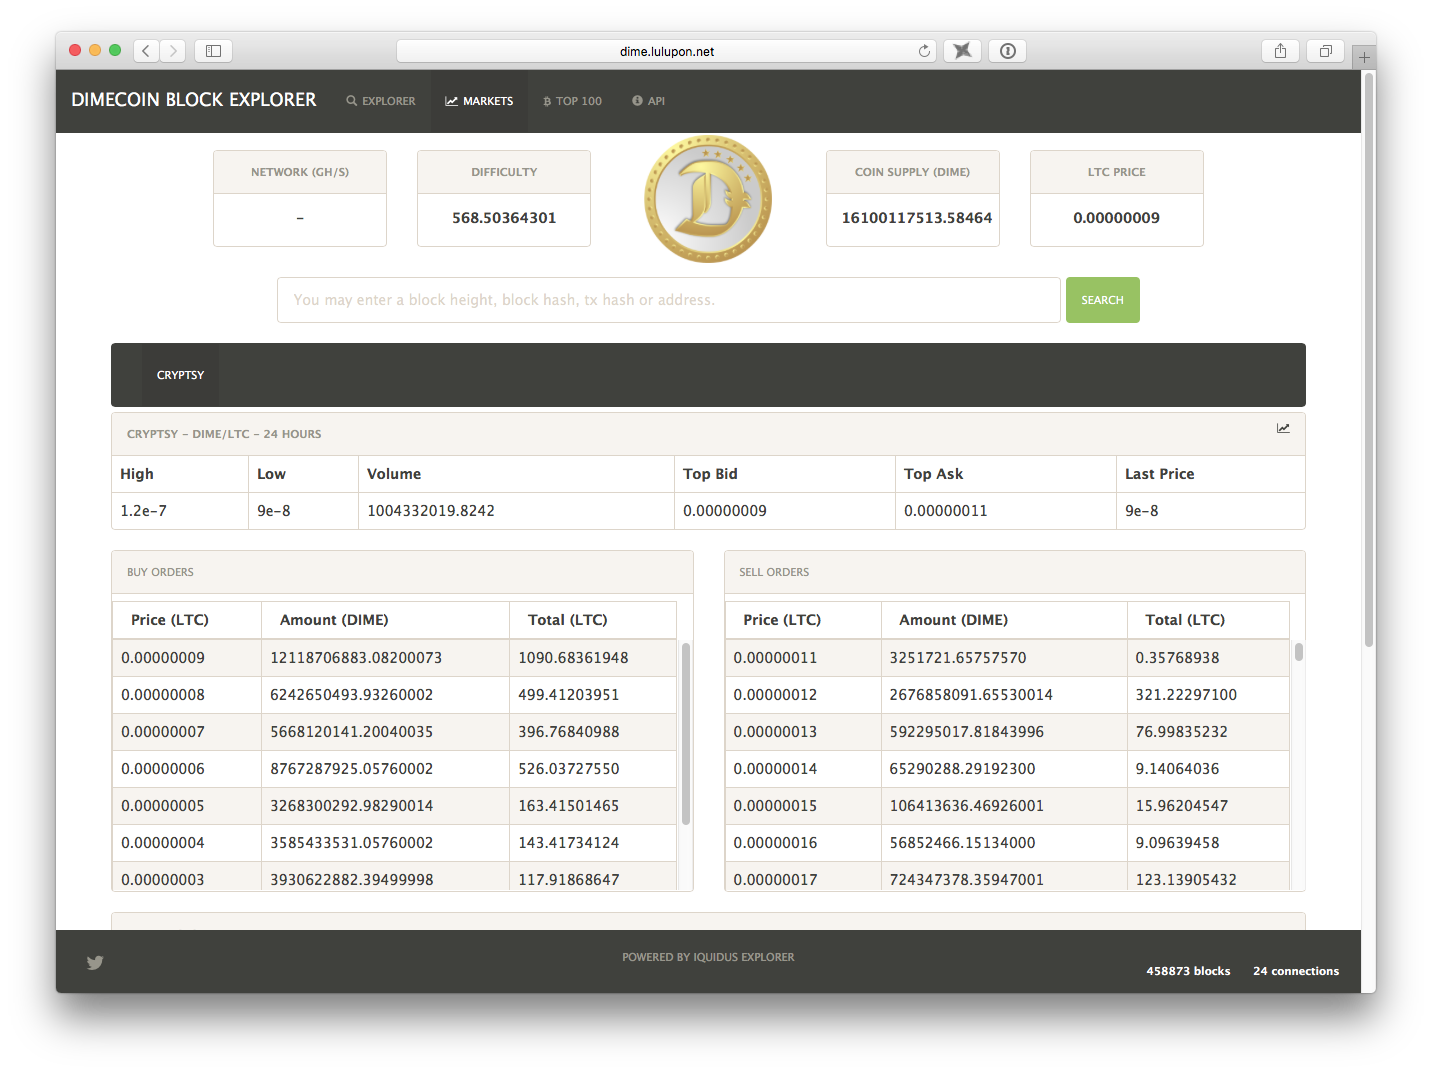The image size is (1432, 1073).
Task: Click the 24 connections footer counter
Action: click(x=1296, y=971)
